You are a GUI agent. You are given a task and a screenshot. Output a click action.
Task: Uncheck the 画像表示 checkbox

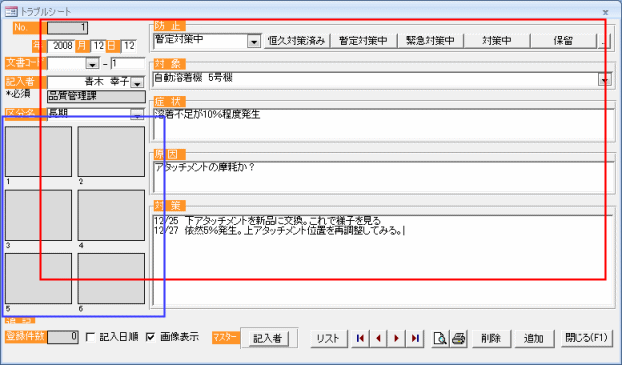[x=151, y=337]
